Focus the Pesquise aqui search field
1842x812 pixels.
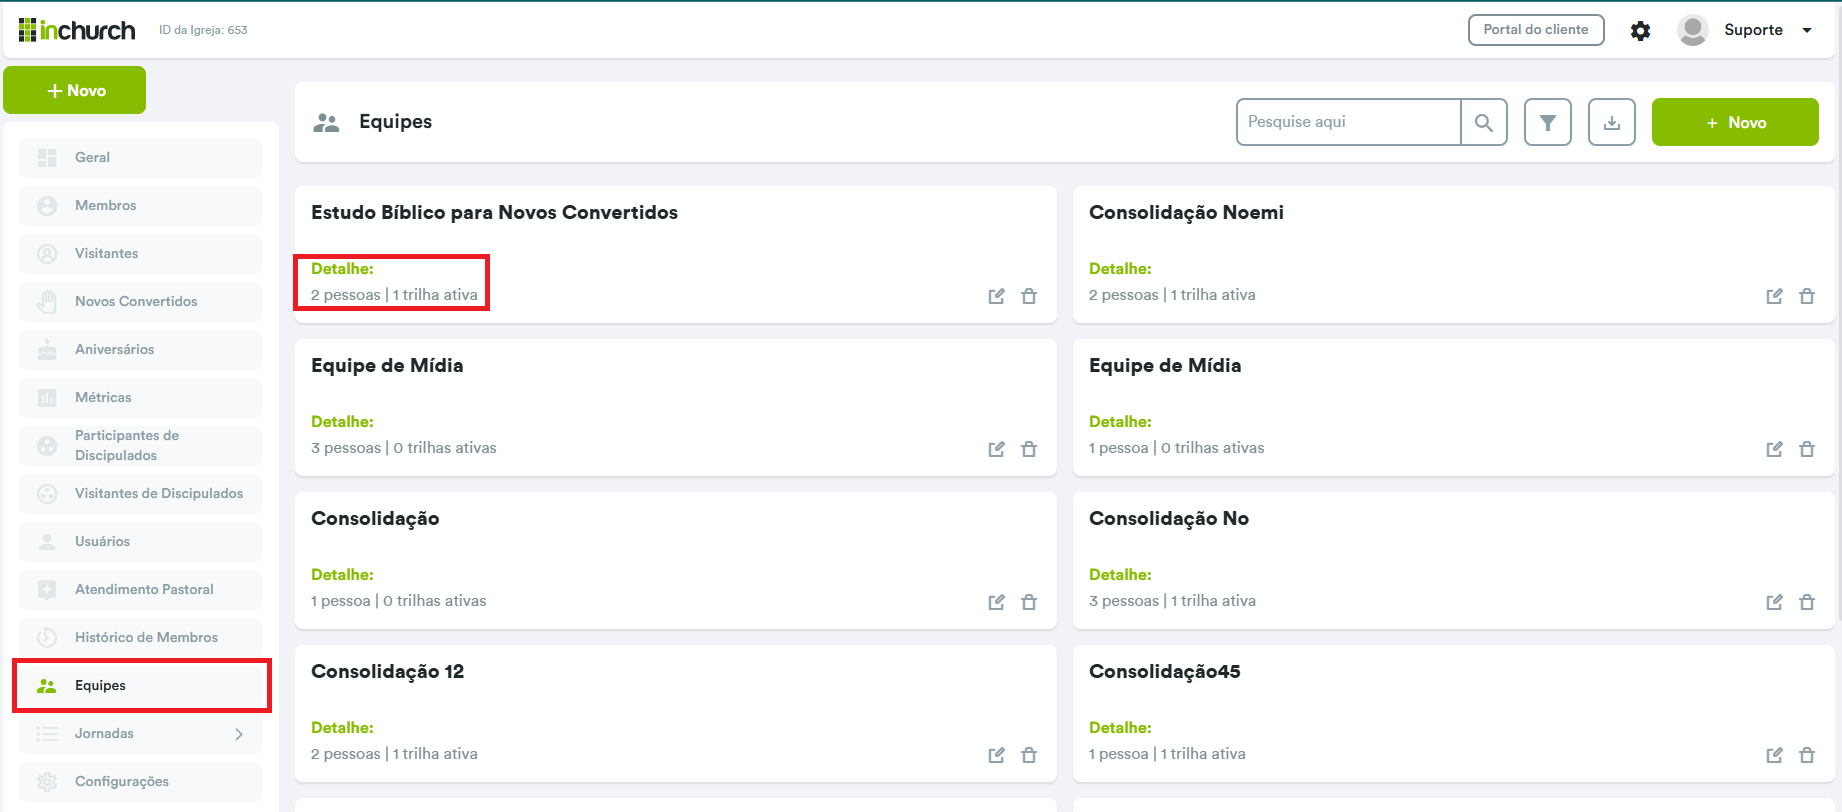tap(1348, 122)
